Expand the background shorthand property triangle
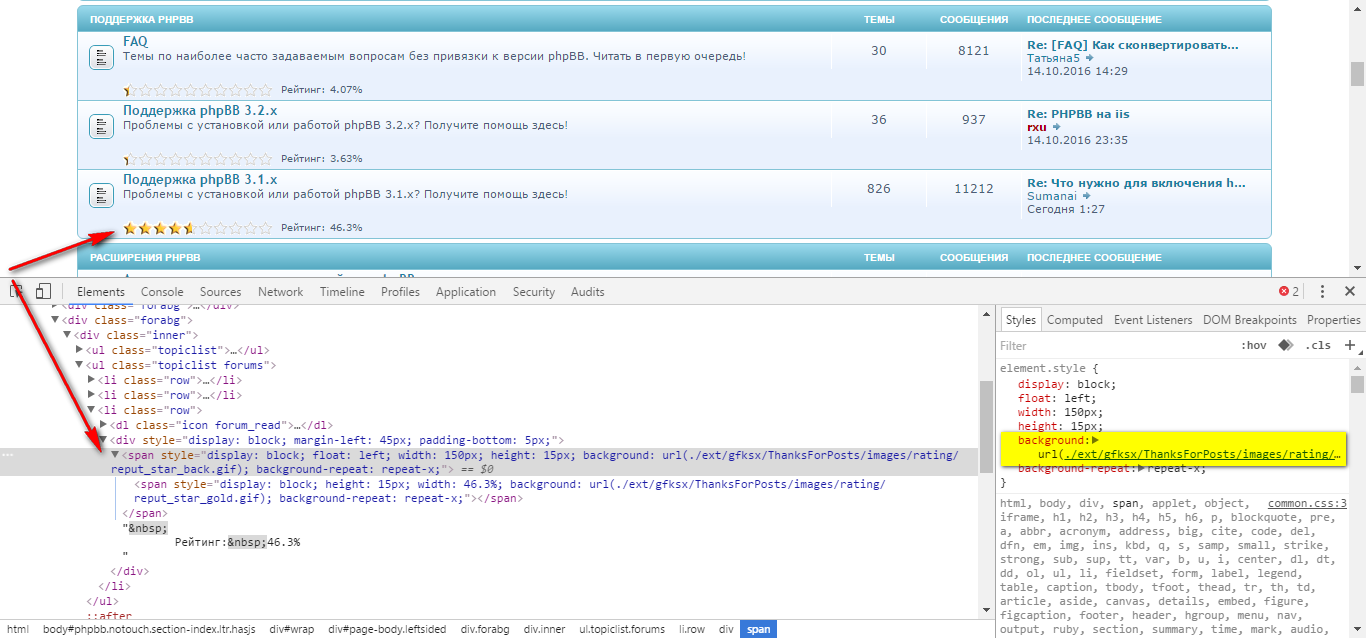The image size is (1366, 638). (1095, 440)
